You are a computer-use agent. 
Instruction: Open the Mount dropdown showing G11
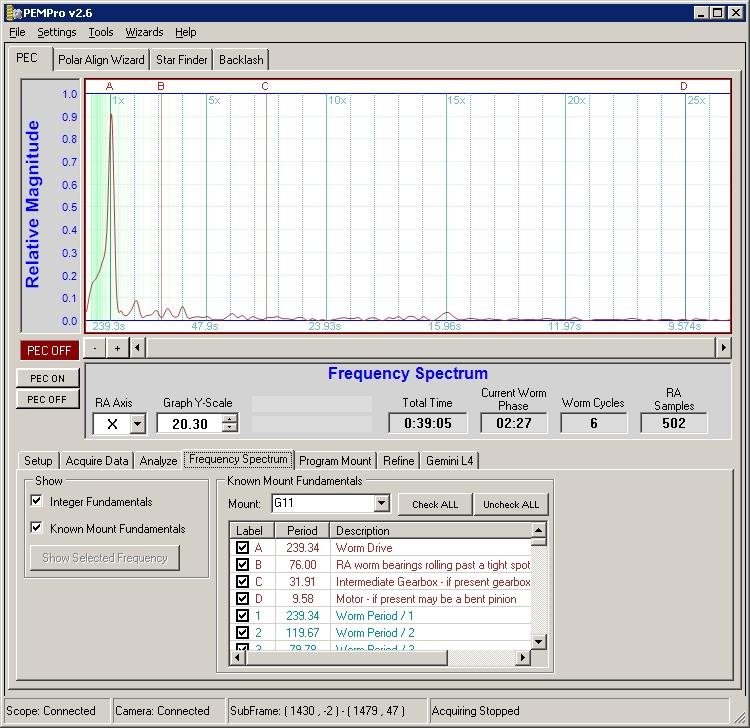[x=381, y=503]
